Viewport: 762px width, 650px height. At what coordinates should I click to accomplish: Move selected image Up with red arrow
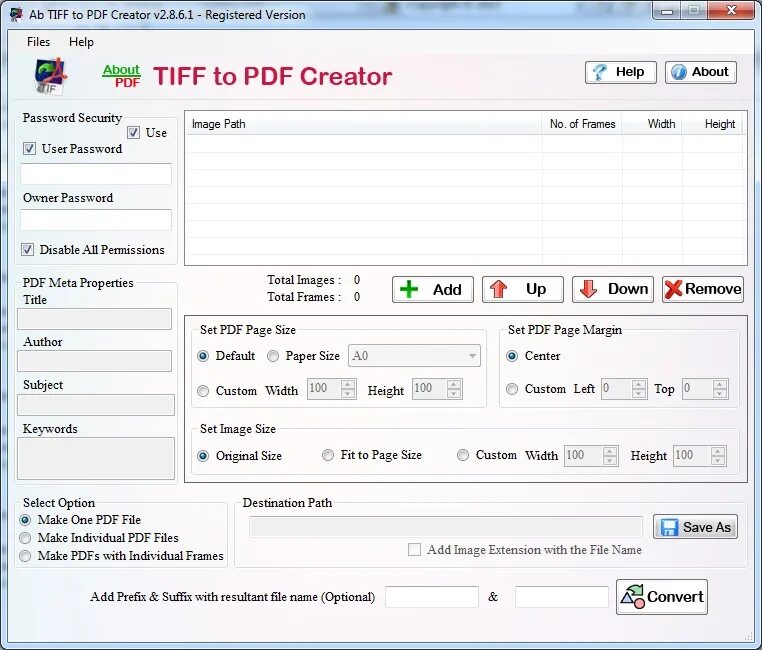pyautogui.click(x=522, y=290)
